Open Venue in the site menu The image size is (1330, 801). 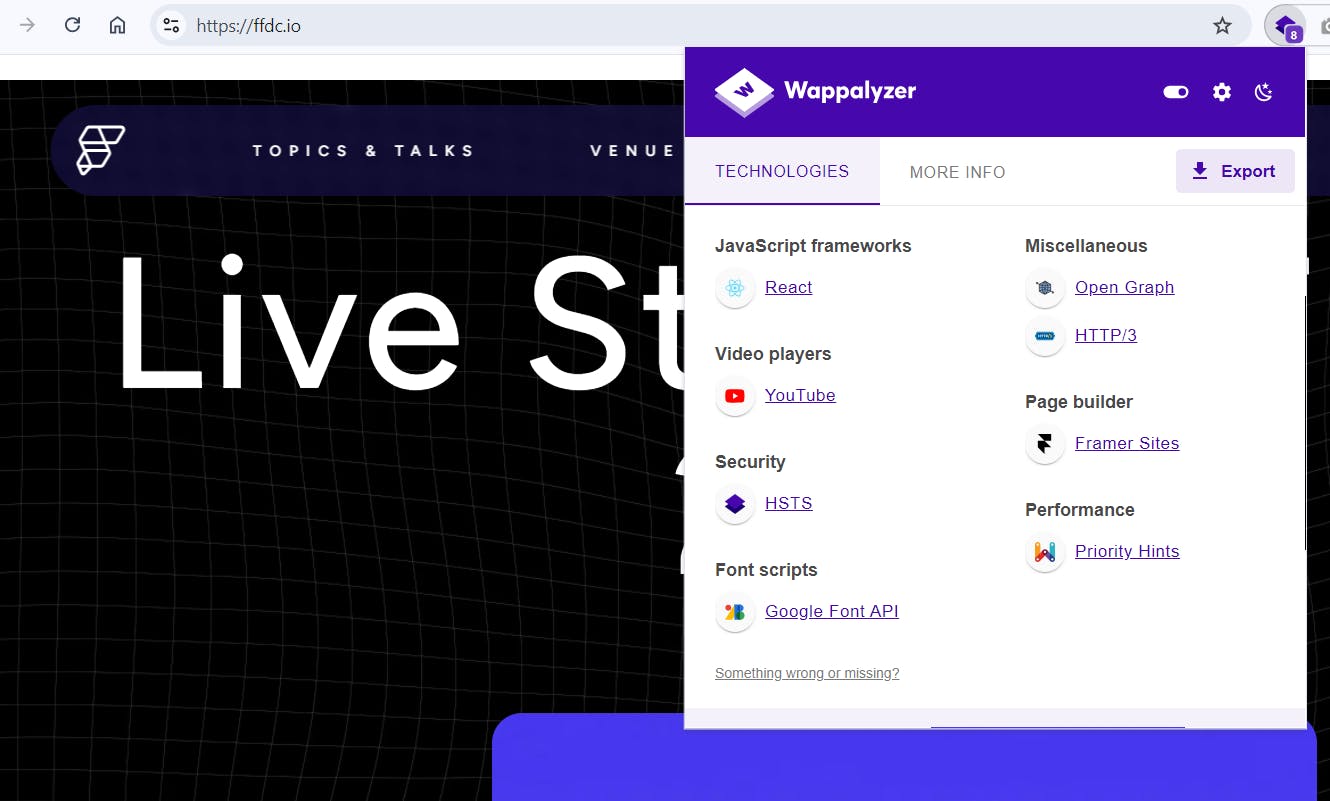coord(632,151)
